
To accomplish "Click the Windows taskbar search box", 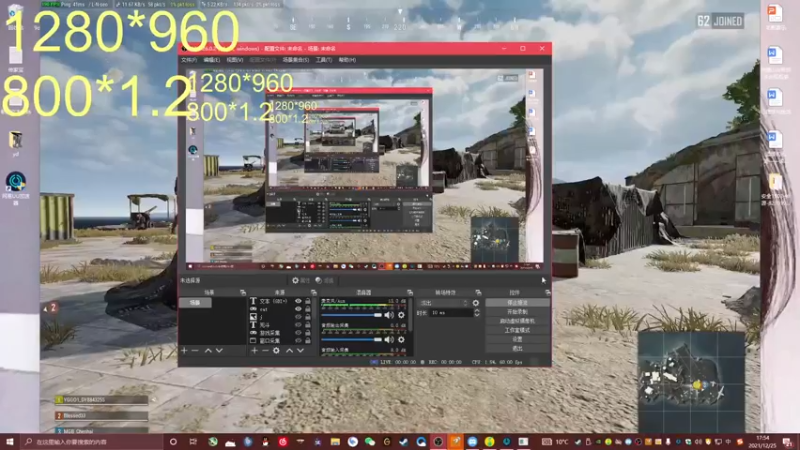I will [x=92, y=442].
